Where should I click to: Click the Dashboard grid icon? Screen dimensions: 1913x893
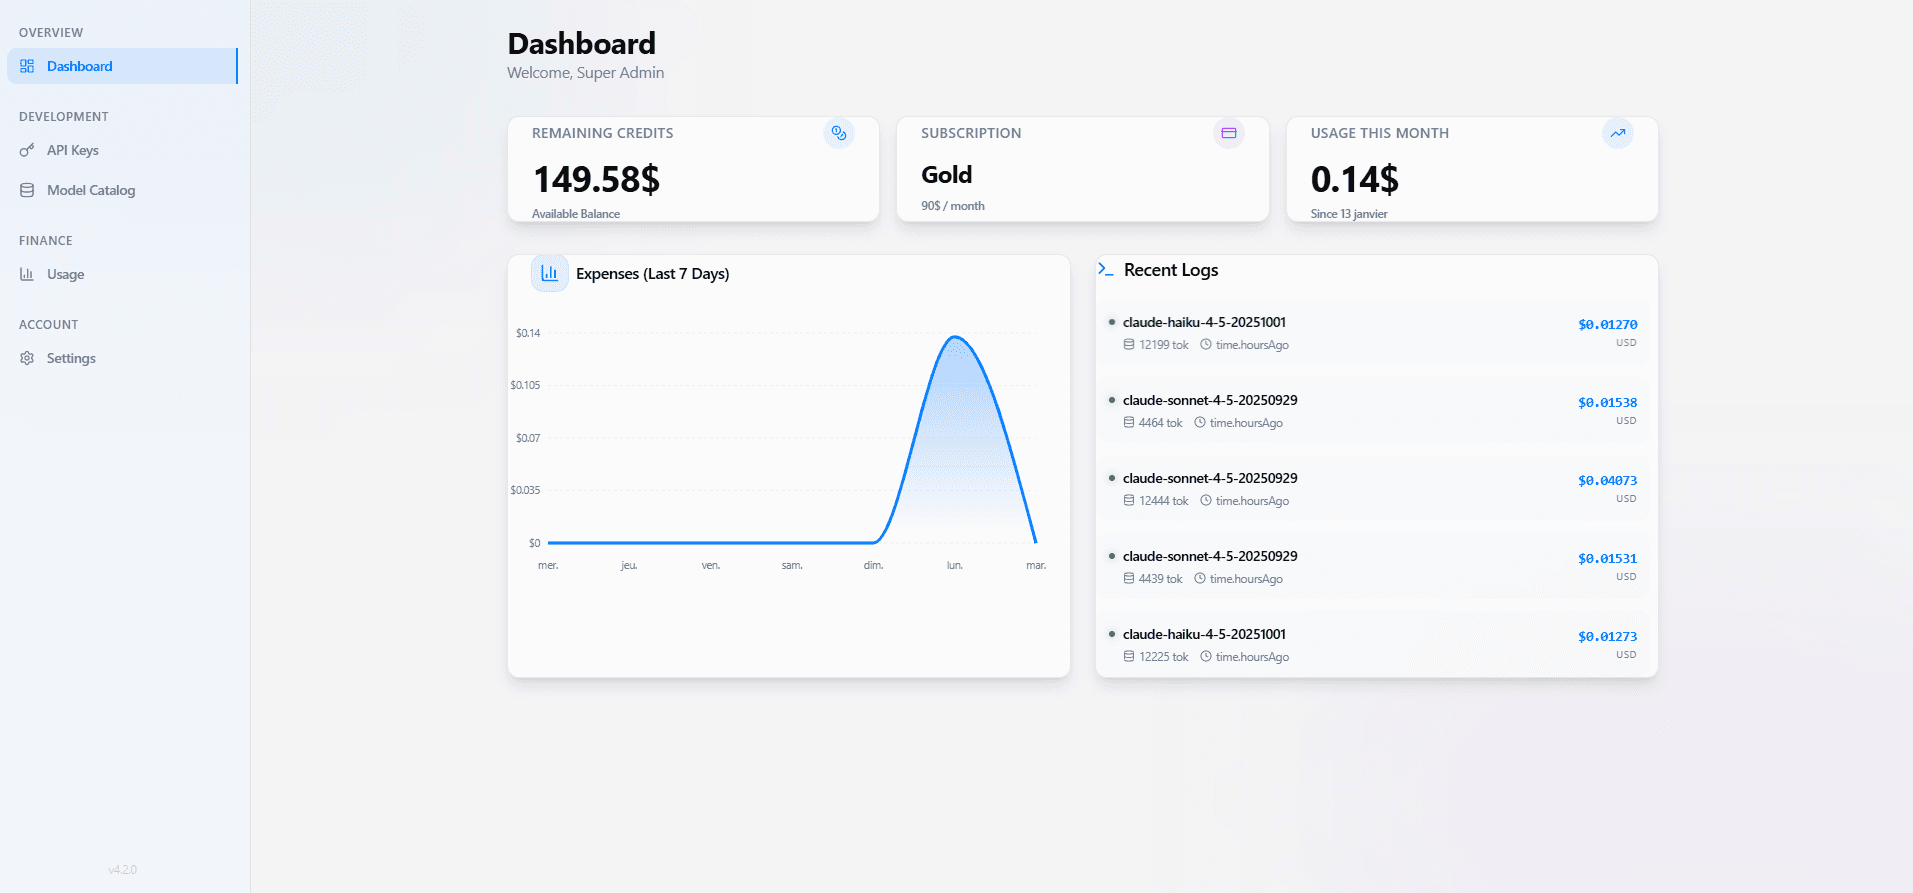tap(27, 66)
